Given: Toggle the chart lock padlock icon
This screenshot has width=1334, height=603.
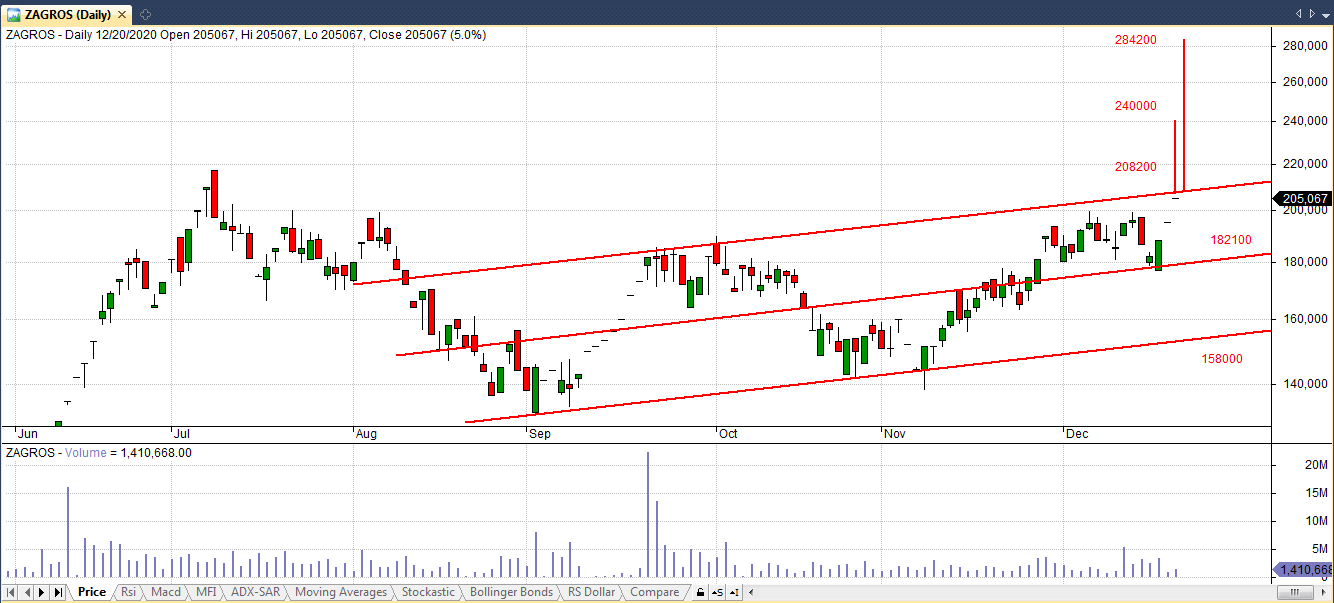Looking at the screenshot, I should 700,592.
